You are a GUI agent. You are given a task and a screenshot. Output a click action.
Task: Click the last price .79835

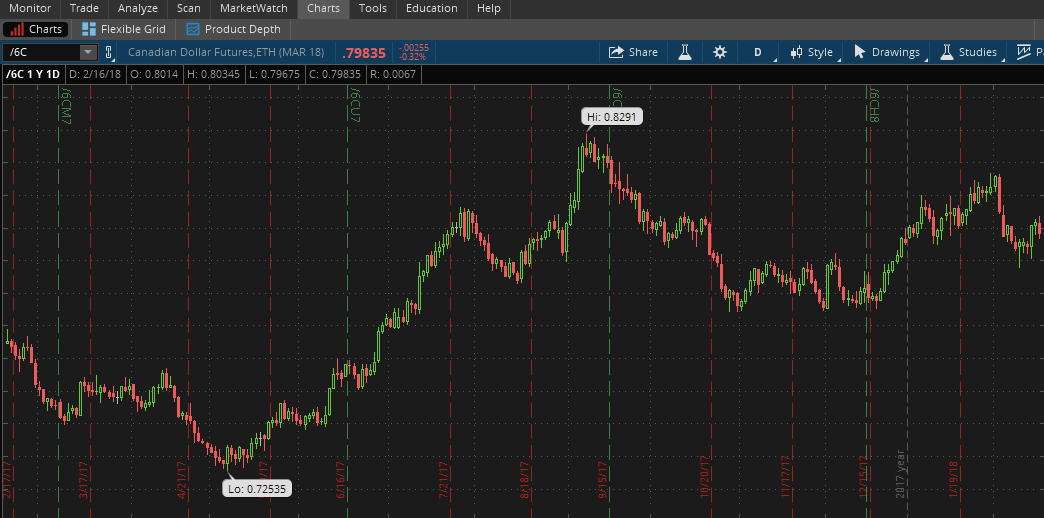364,53
